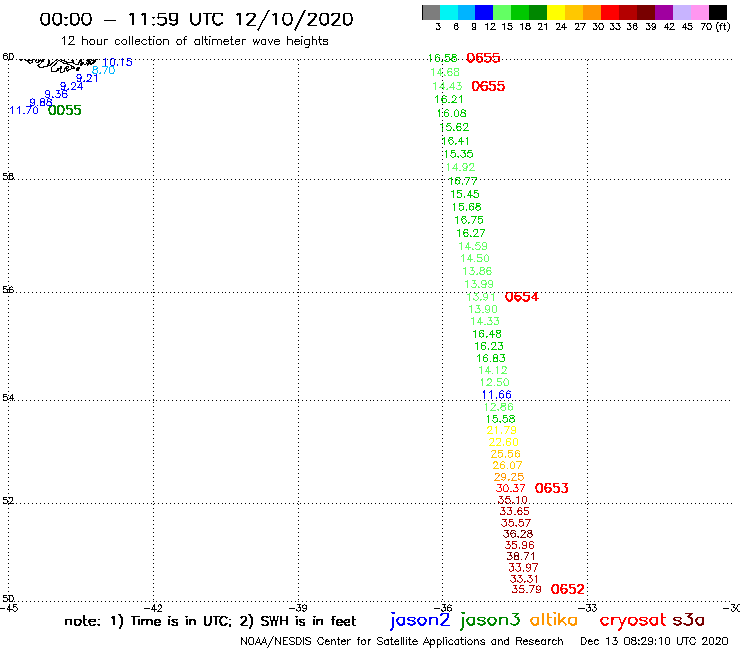Click the '70 (ft)' legend label
The height and width of the screenshot is (650, 740).
pyautogui.click(x=715, y=26)
